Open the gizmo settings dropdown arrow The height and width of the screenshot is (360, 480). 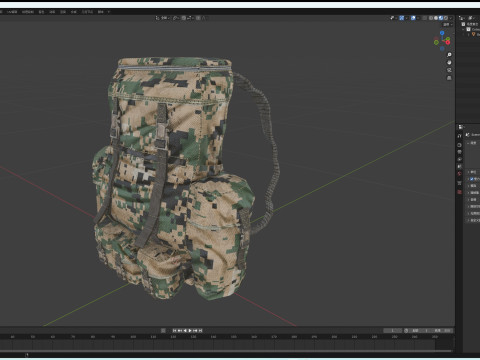point(407,18)
